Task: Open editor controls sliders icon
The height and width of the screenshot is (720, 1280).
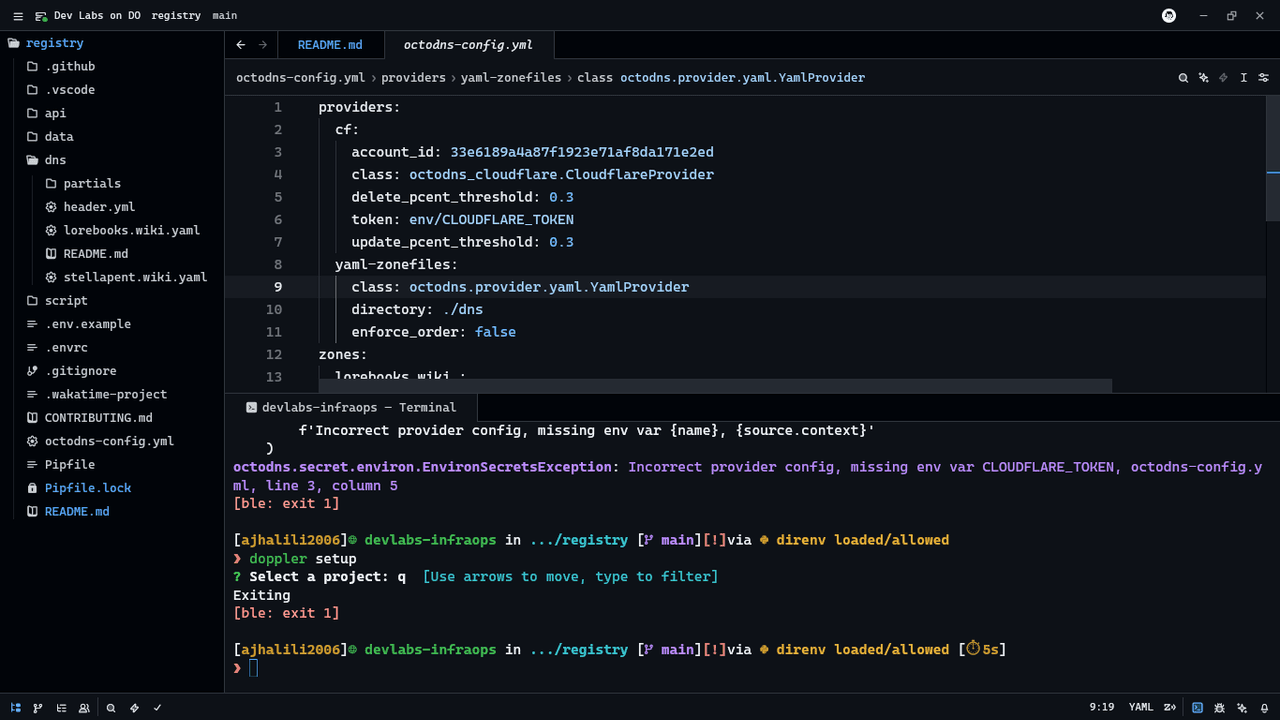Action: click(x=1264, y=78)
